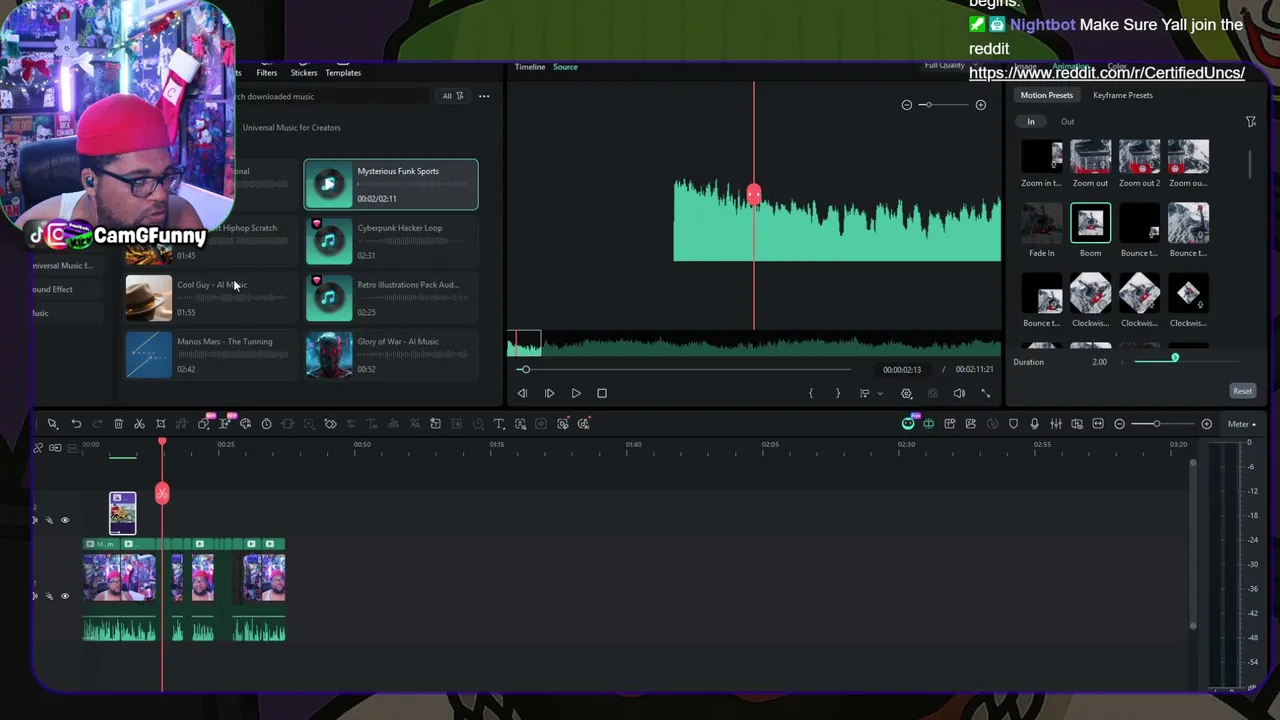This screenshot has height=720, width=1280.
Task: Select the crop tool icon
Action: pyautogui.click(x=161, y=424)
